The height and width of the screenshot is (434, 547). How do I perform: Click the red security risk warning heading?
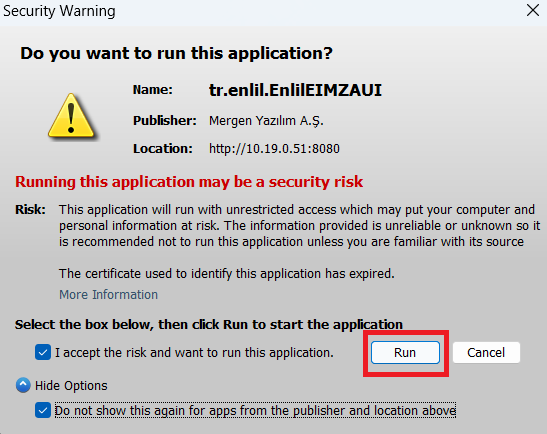(189, 182)
